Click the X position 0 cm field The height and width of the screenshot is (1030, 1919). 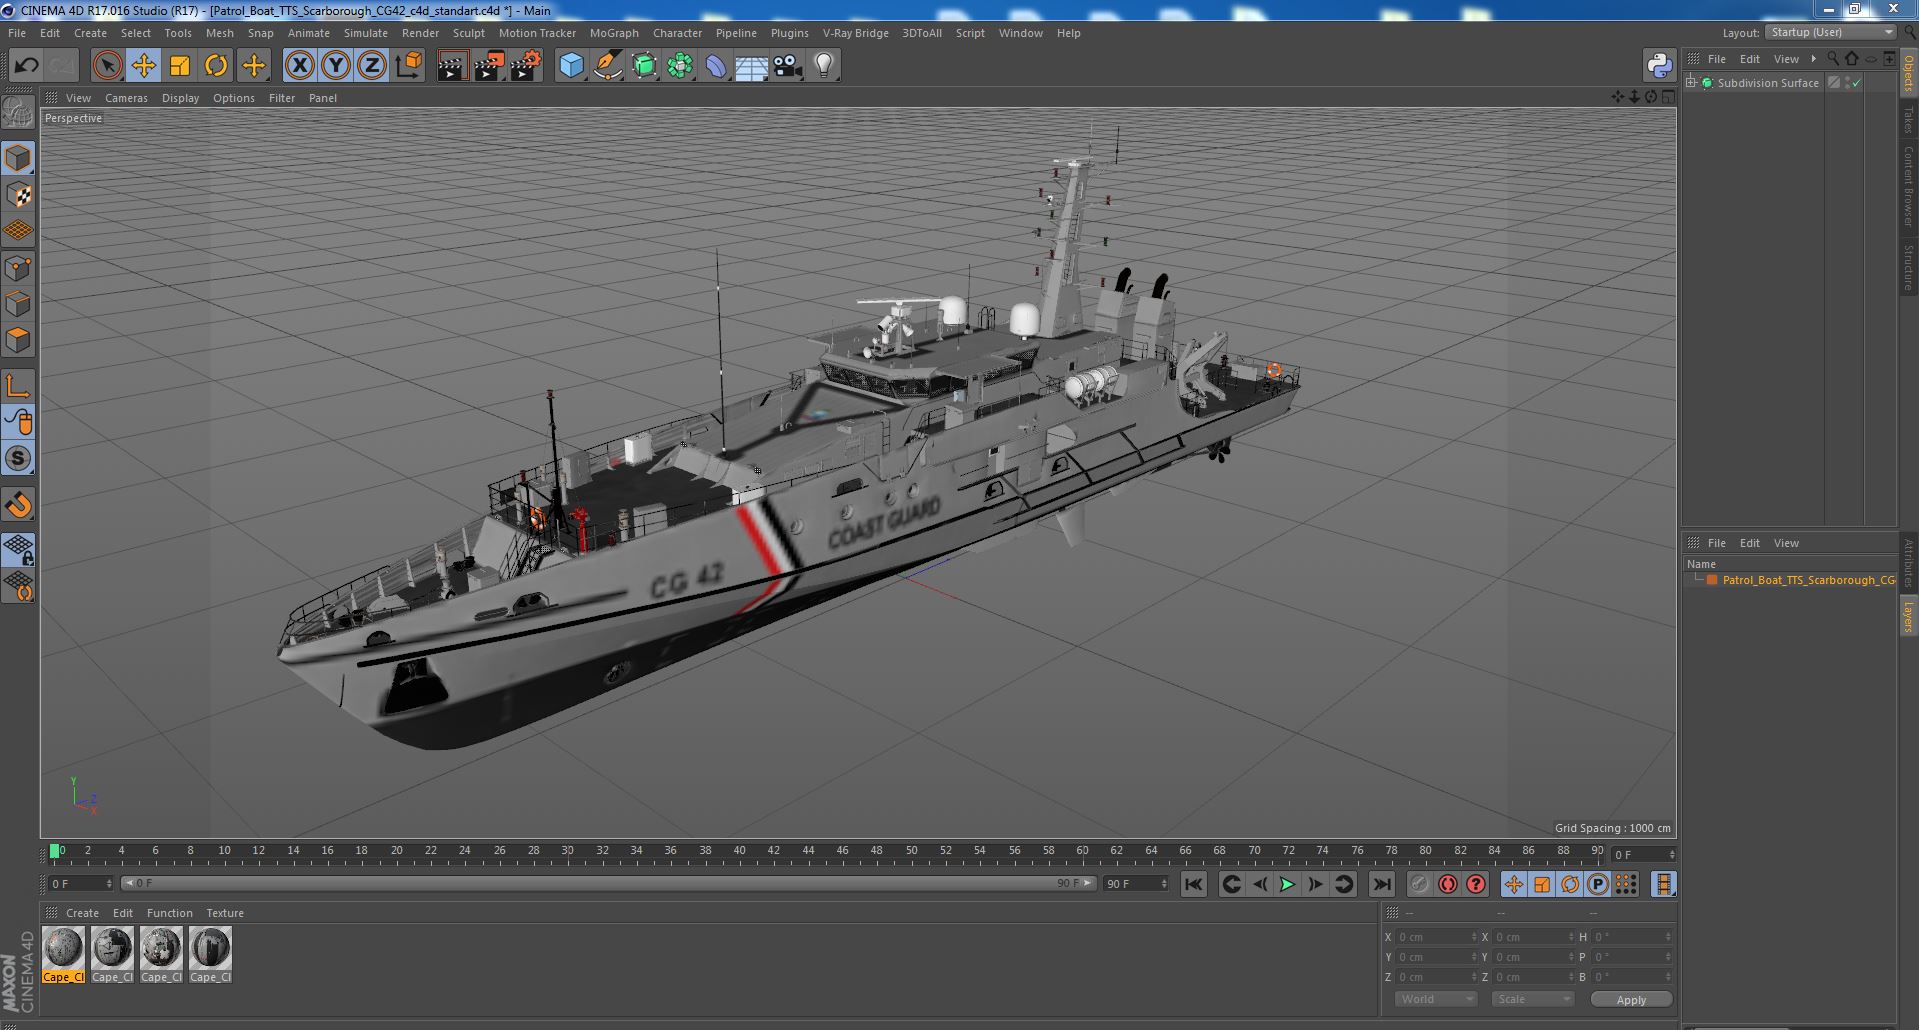click(1436, 937)
